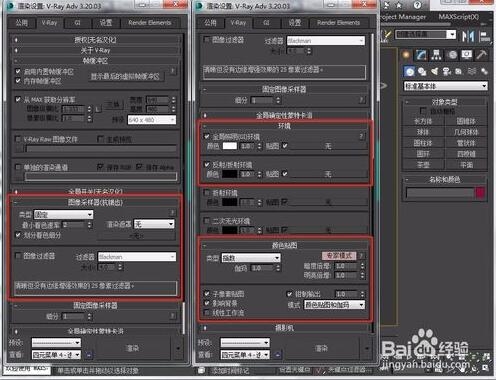The height and width of the screenshot is (380, 496).
Task: Collapse the 环境 rollout in right window
Action: pyautogui.click(x=284, y=126)
